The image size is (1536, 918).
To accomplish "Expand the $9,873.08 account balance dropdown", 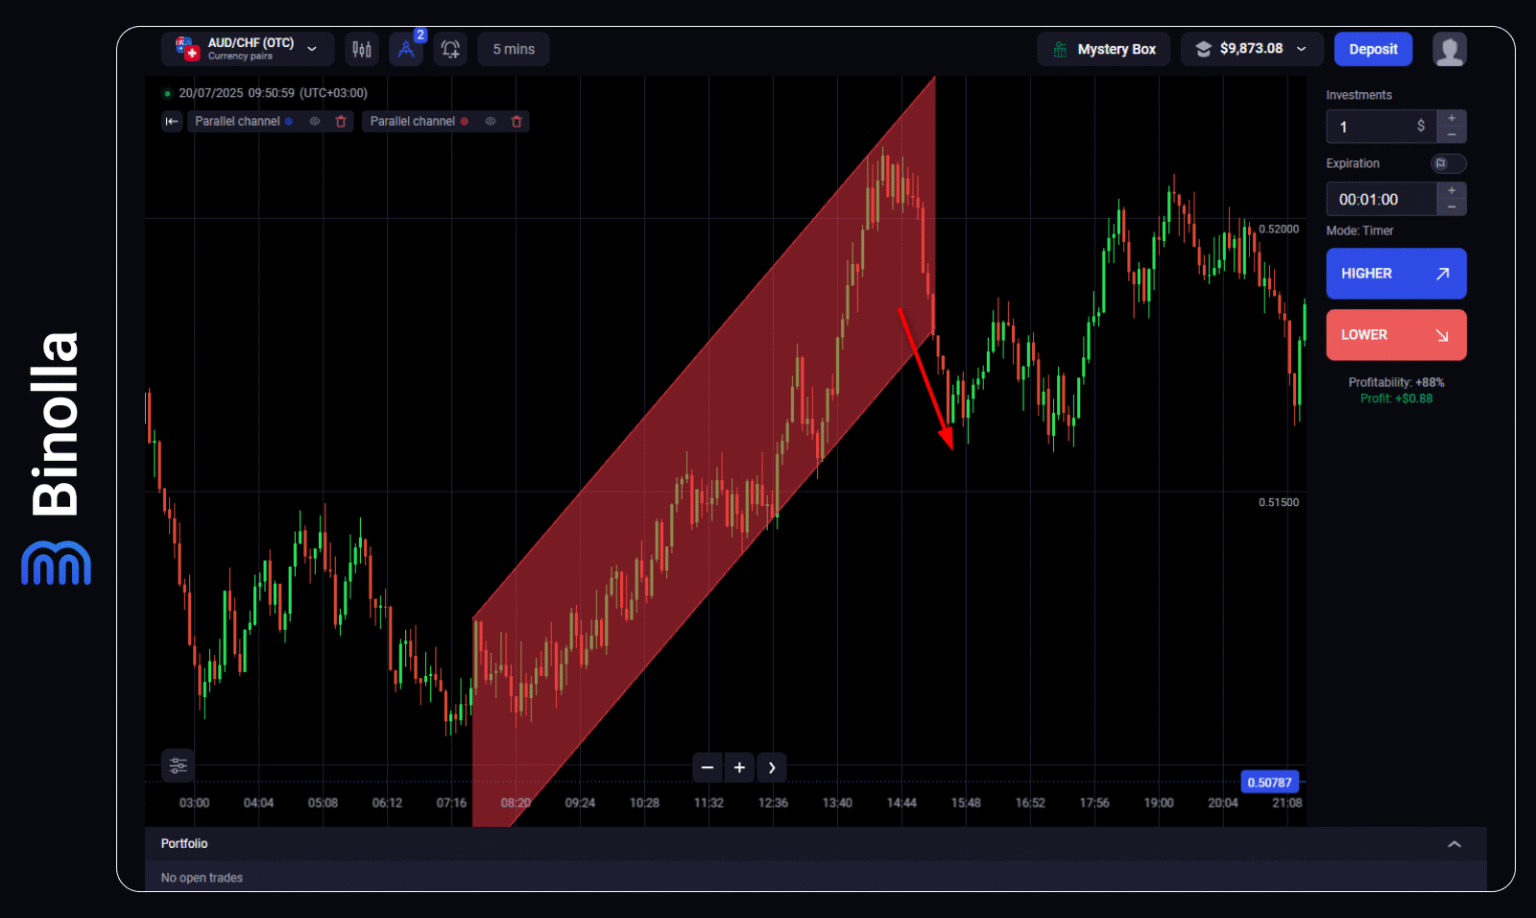I will (1251, 48).
